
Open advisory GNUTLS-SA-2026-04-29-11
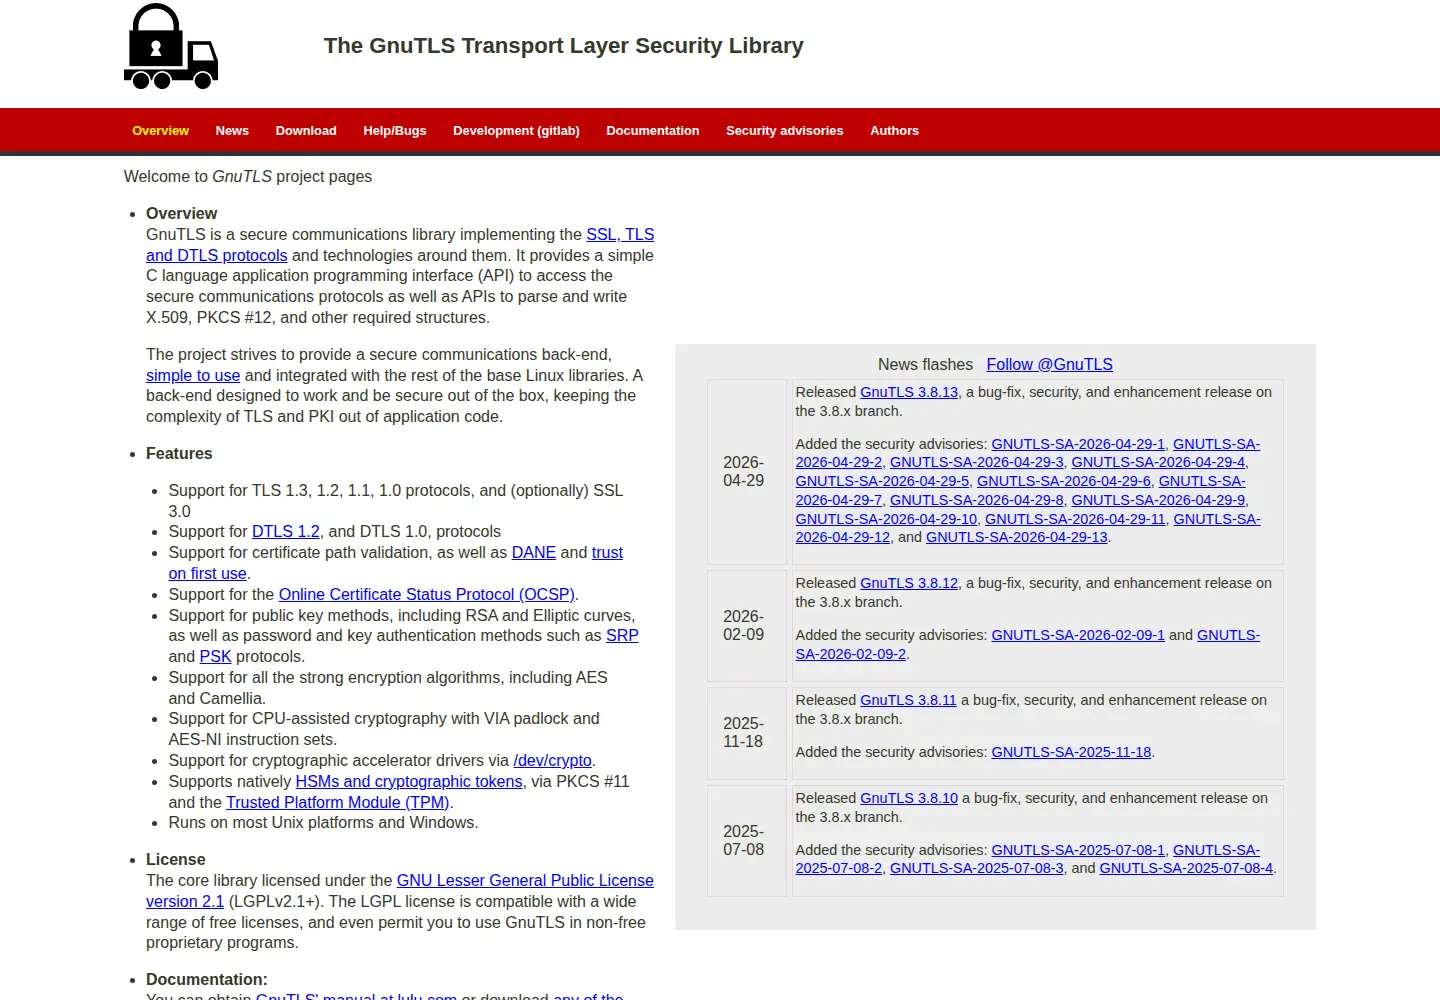pyautogui.click(x=1075, y=519)
